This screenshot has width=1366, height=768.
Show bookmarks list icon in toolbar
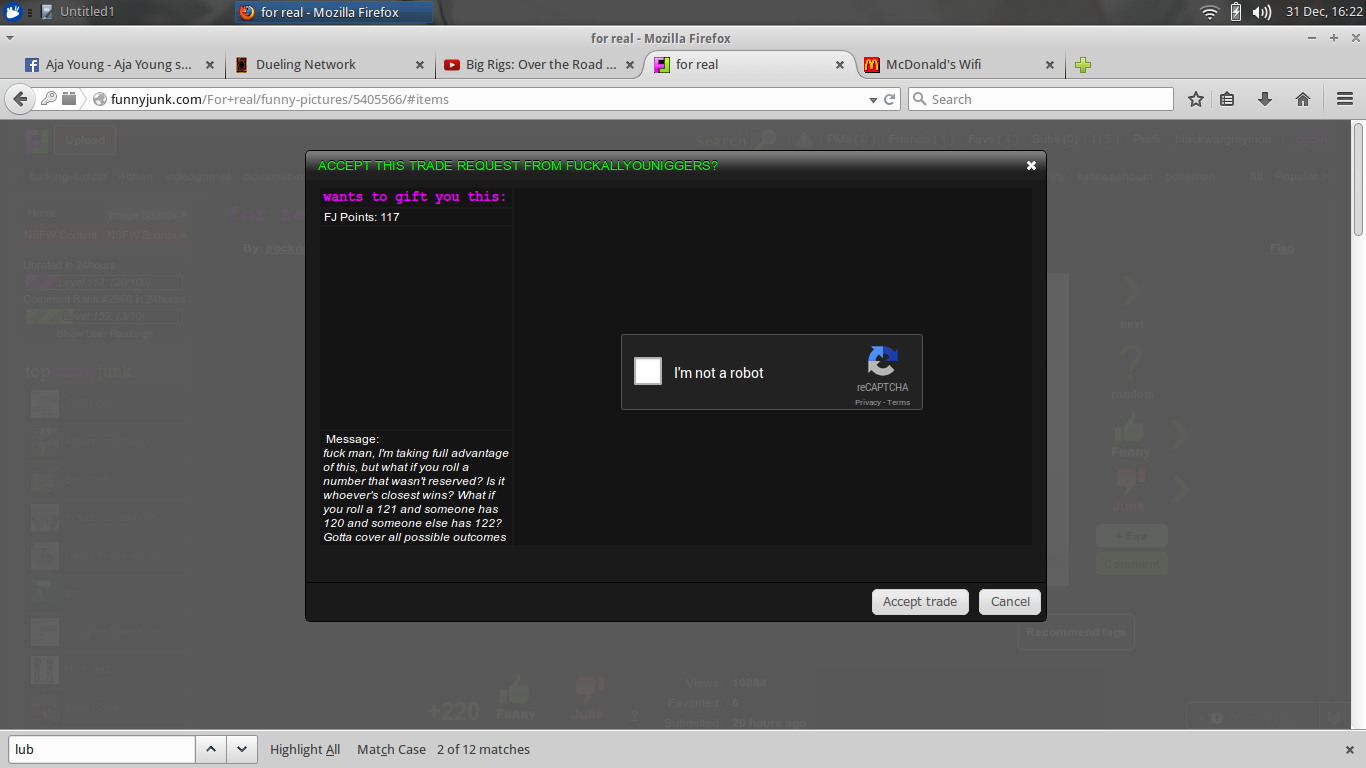(x=1228, y=99)
